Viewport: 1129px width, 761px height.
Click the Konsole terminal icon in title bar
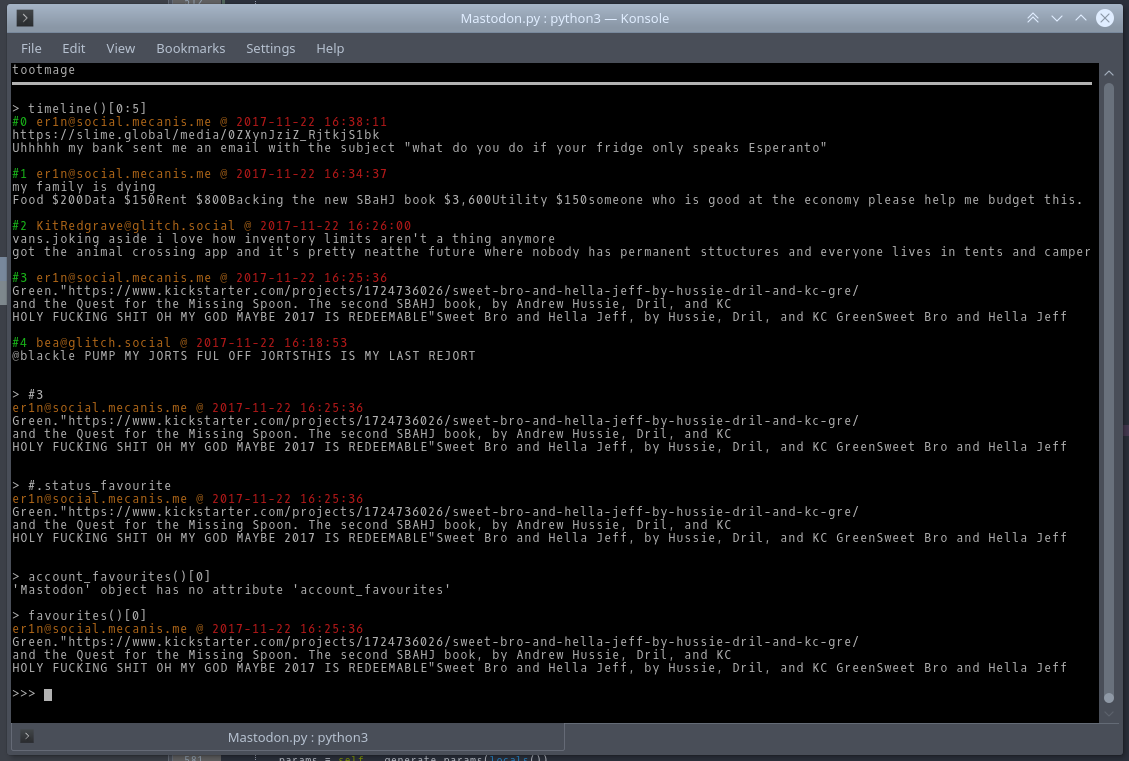point(25,18)
